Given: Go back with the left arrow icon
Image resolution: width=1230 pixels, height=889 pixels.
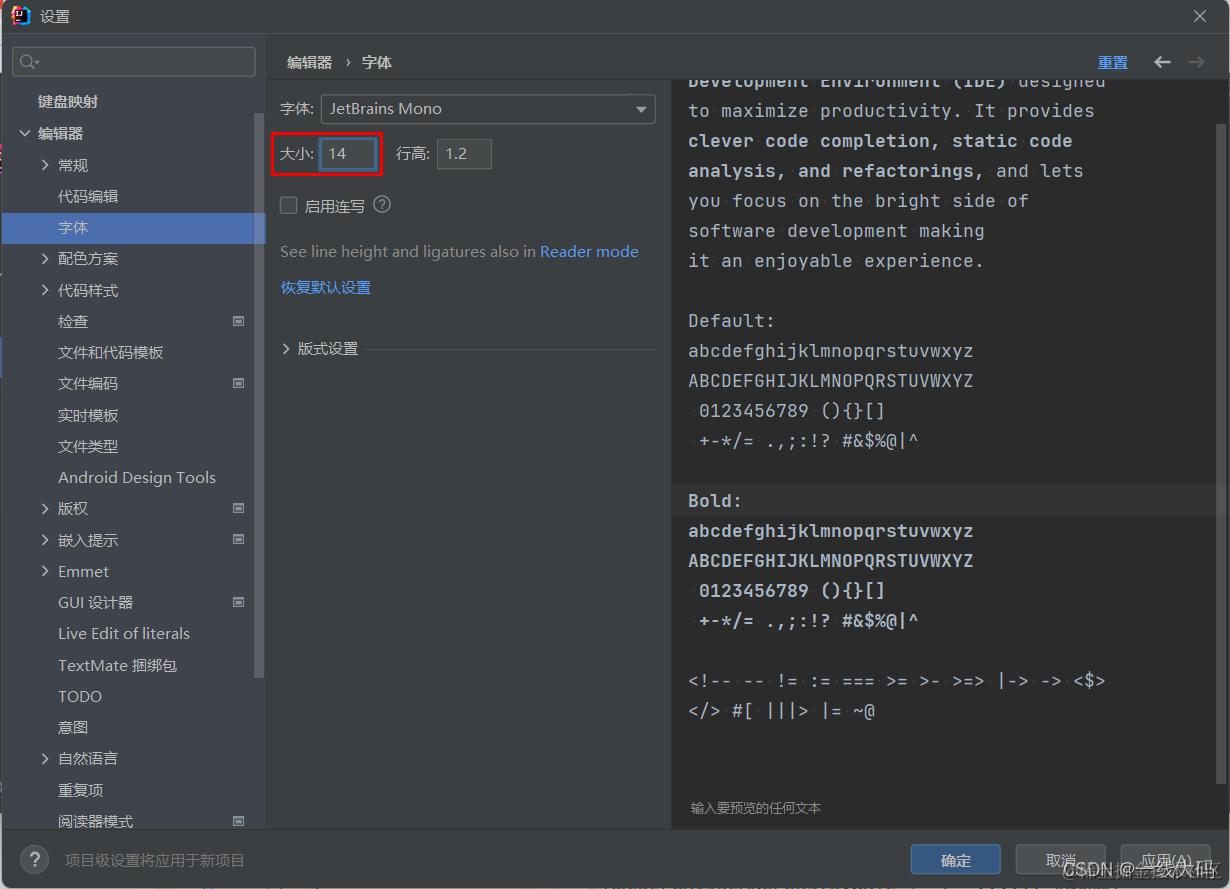Looking at the screenshot, I should (x=1162, y=62).
